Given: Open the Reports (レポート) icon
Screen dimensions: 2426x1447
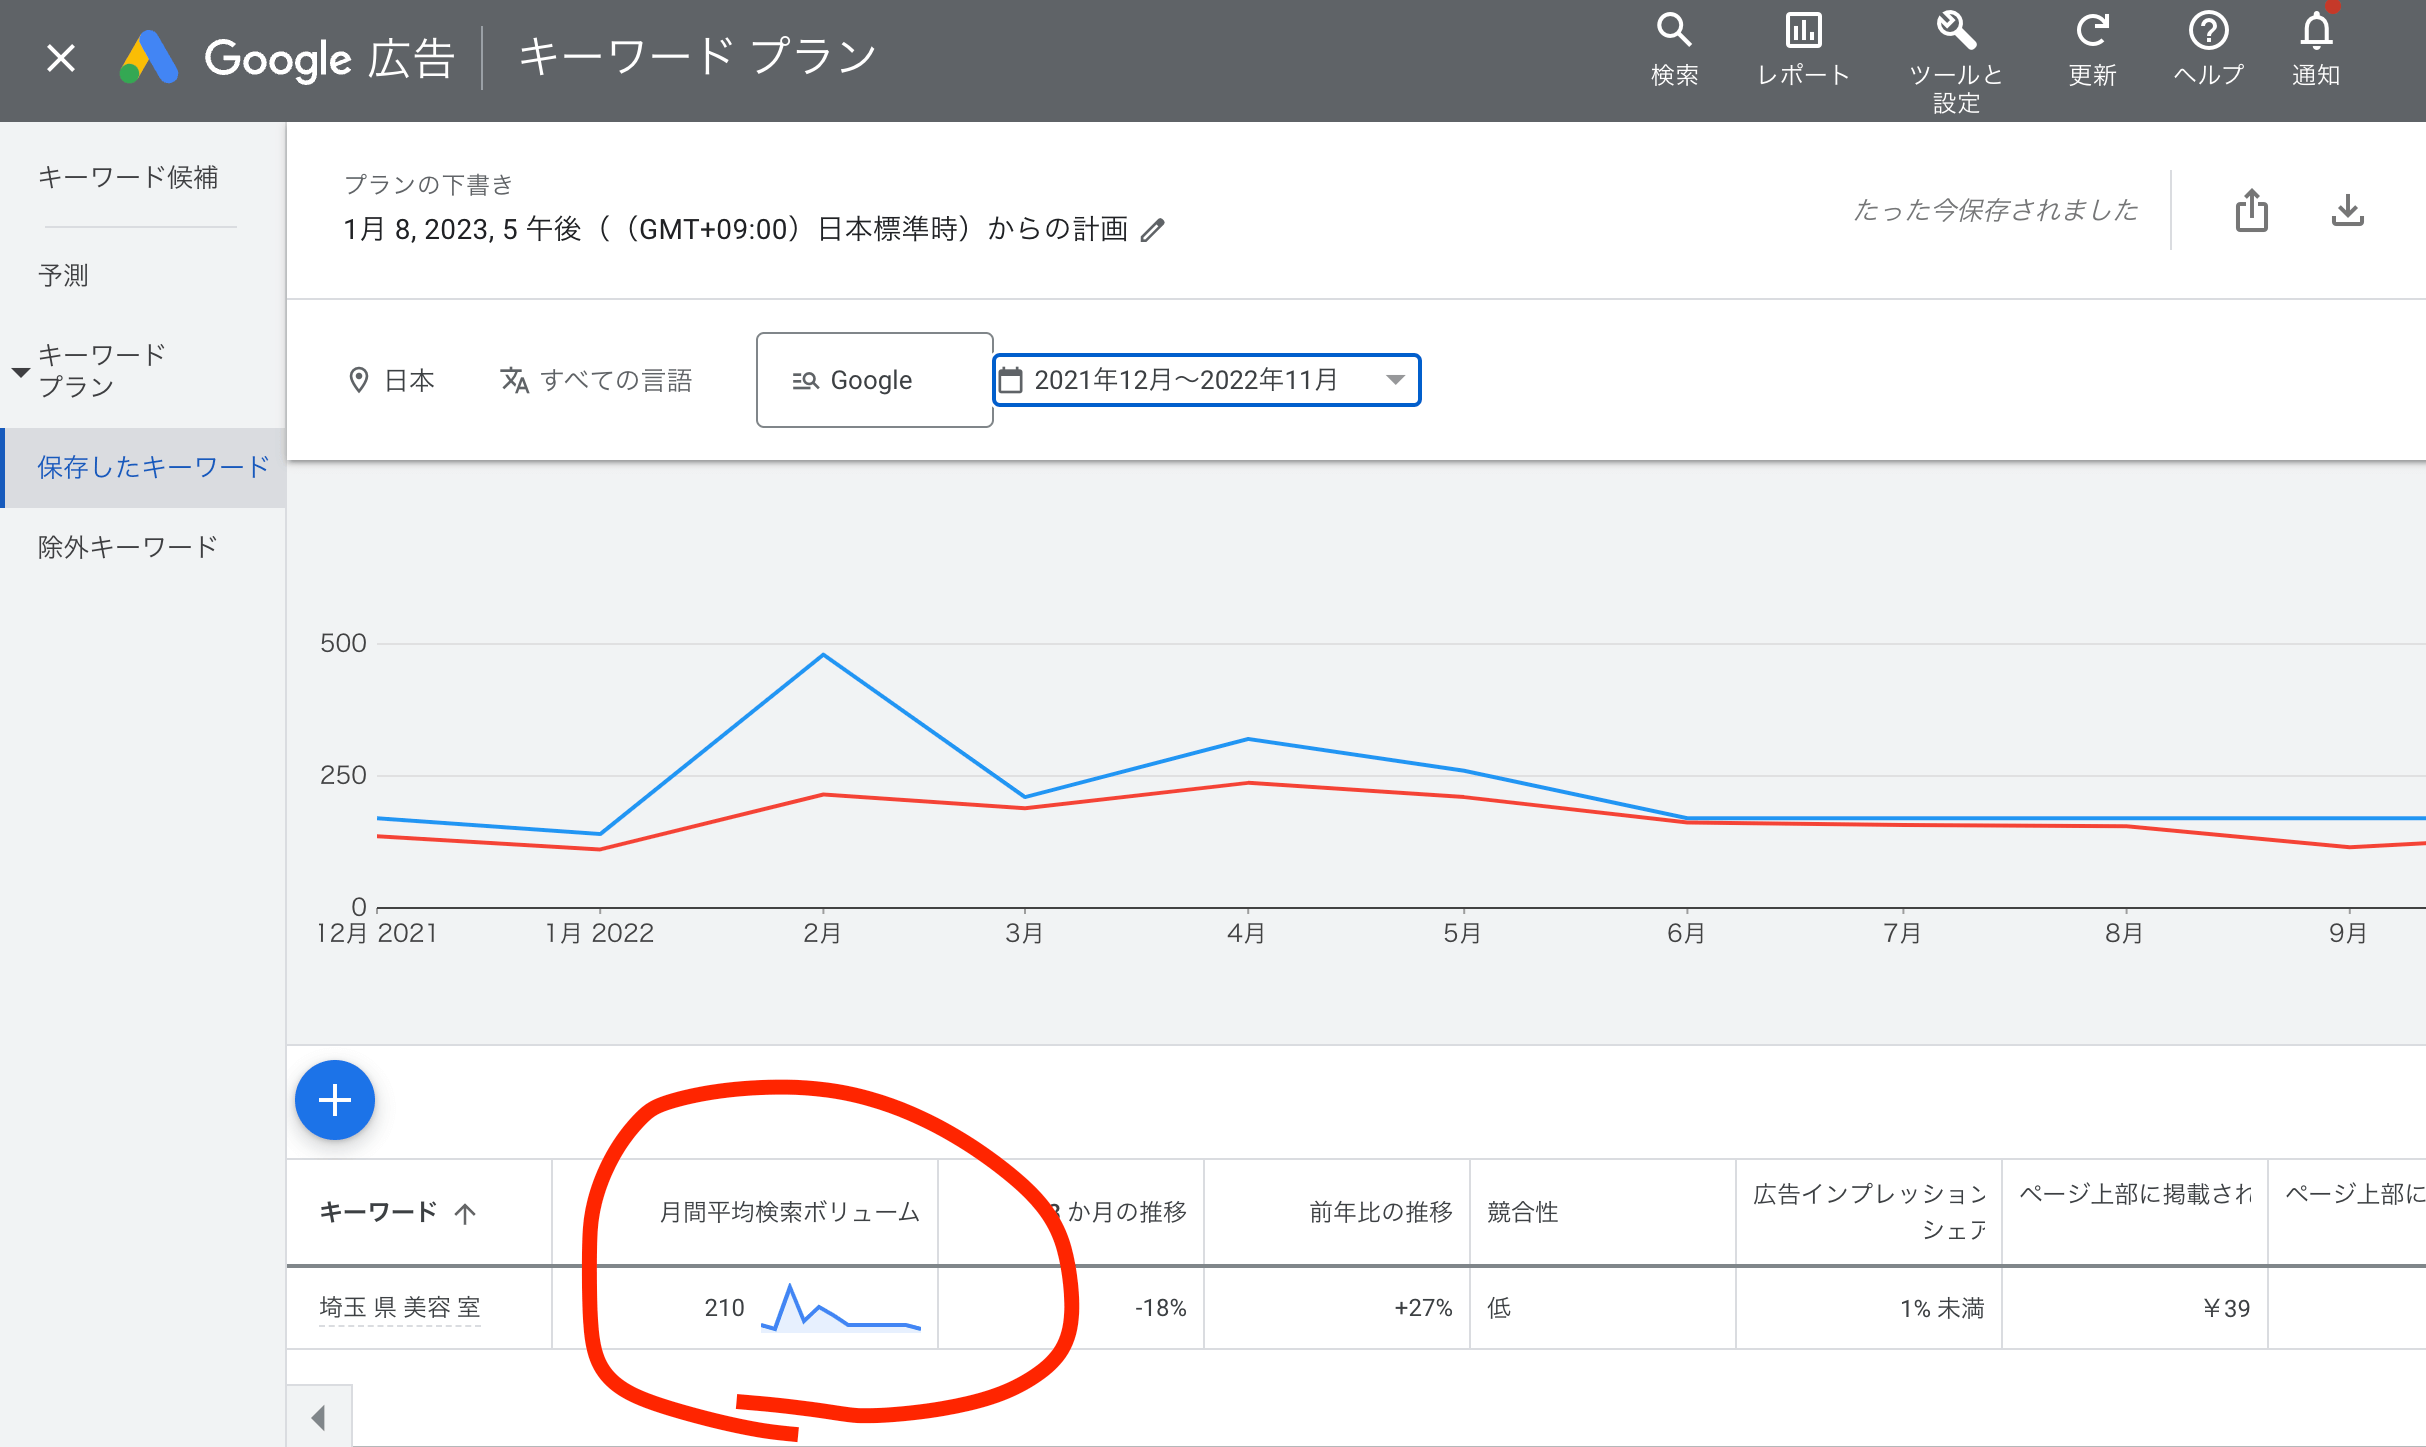Looking at the screenshot, I should click(x=1803, y=31).
